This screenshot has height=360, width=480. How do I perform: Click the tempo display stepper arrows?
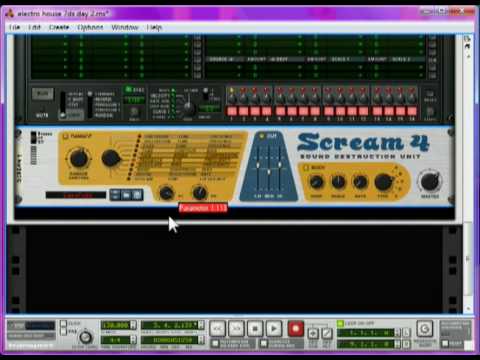pyautogui.click(x=133, y=325)
